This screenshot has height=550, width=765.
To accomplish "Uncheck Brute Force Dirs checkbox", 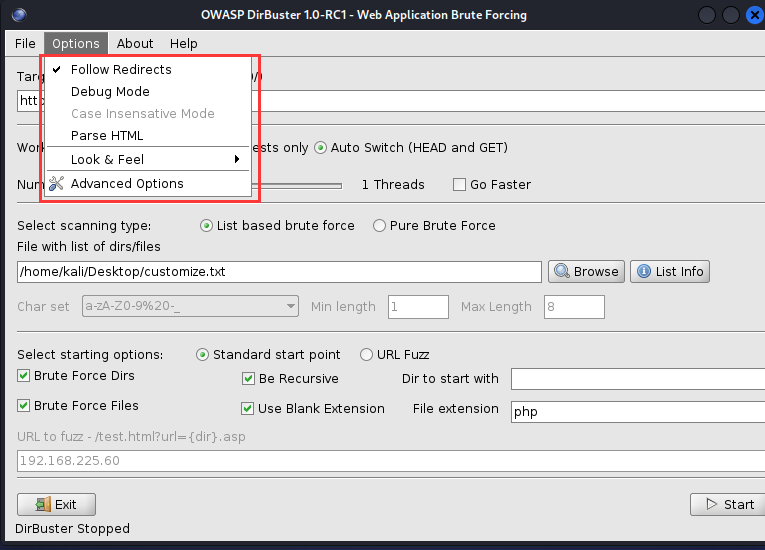I will coord(23,375).
